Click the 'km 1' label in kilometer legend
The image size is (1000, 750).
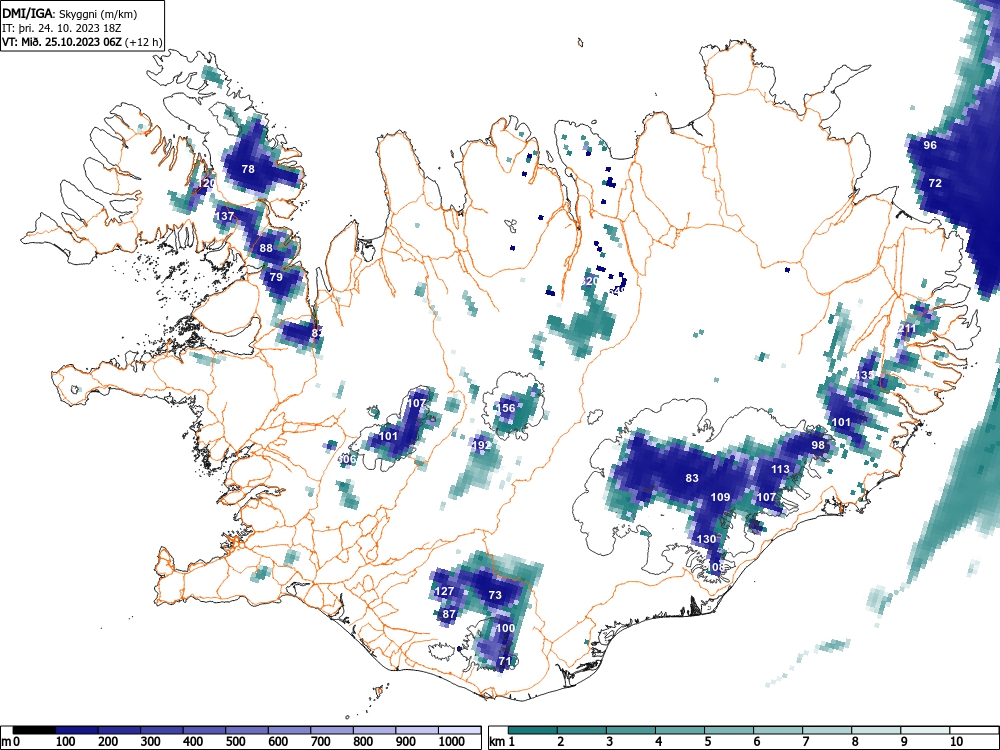(502, 742)
